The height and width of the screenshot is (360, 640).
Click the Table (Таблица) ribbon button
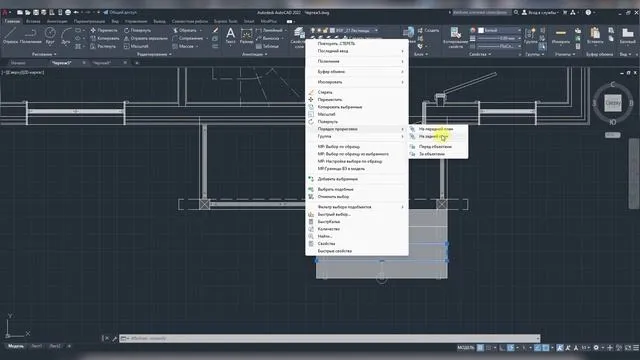(267, 46)
